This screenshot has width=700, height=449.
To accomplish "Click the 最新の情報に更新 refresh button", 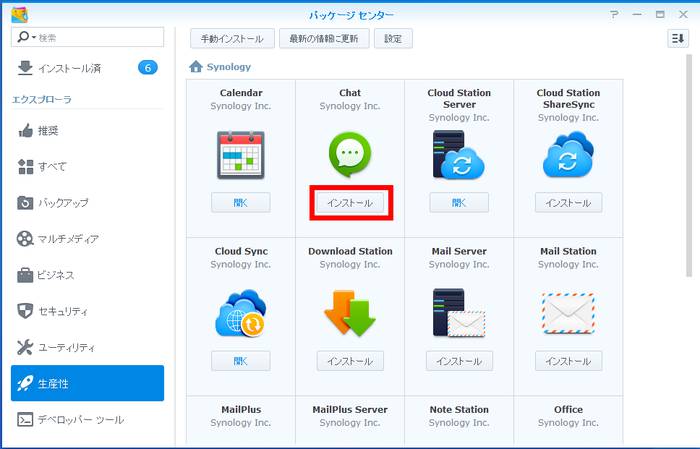I will [324, 38].
